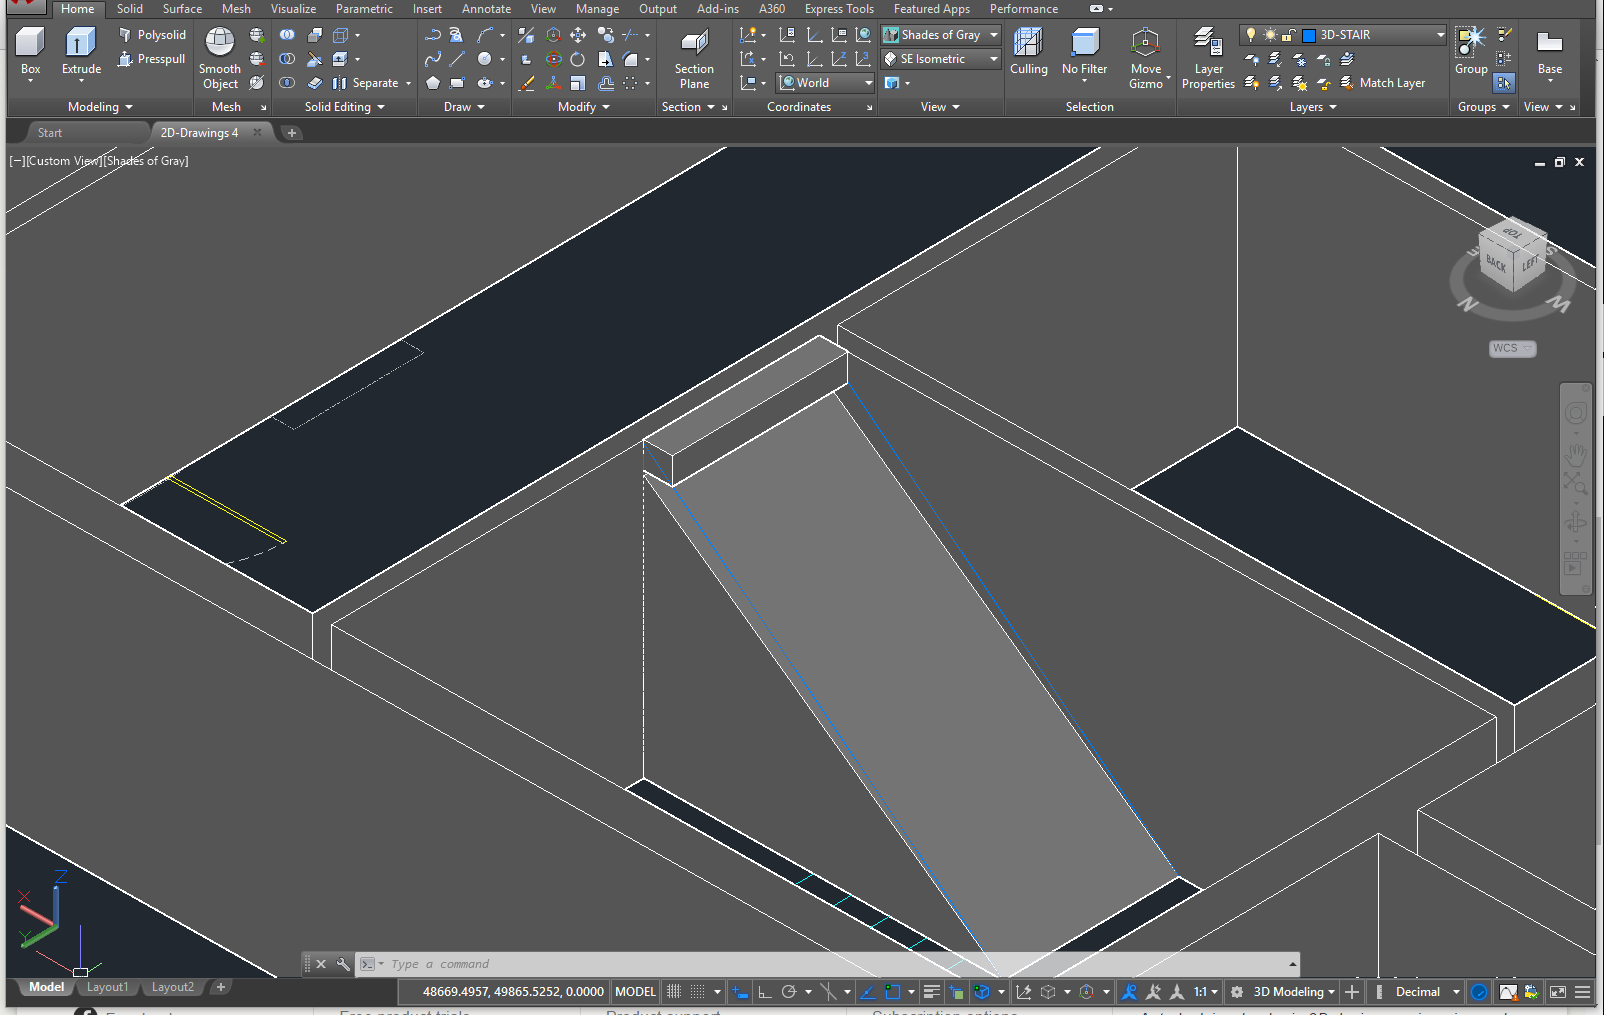Click the Presspull tool
Image resolution: width=1604 pixels, height=1015 pixels.
pyautogui.click(x=152, y=59)
